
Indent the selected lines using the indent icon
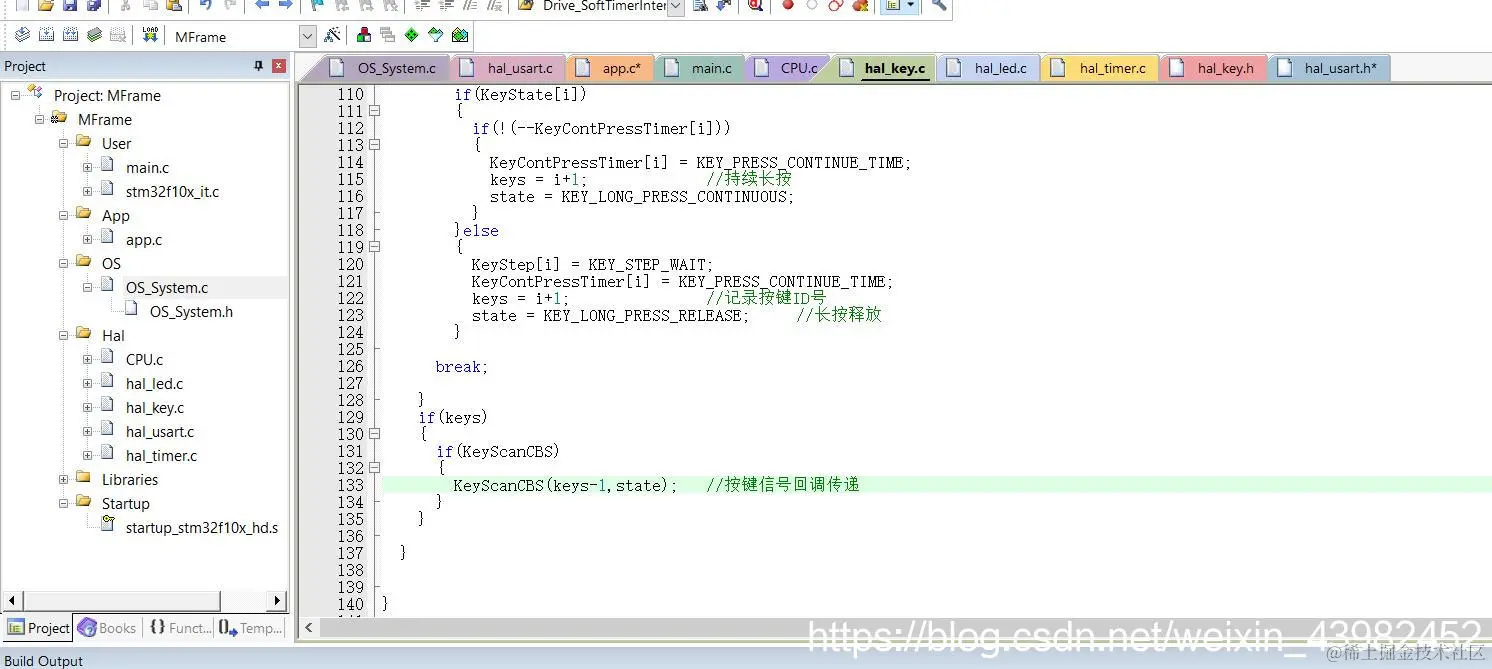click(422, 5)
